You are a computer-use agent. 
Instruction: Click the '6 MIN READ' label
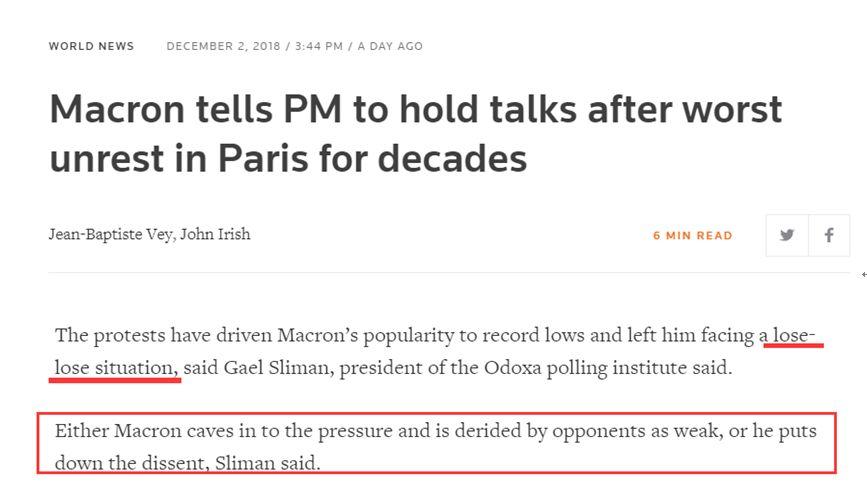(692, 236)
